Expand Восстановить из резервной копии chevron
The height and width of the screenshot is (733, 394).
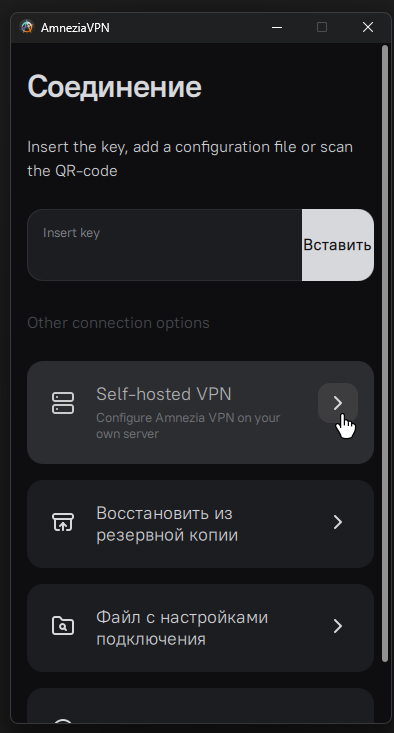pyautogui.click(x=338, y=522)
